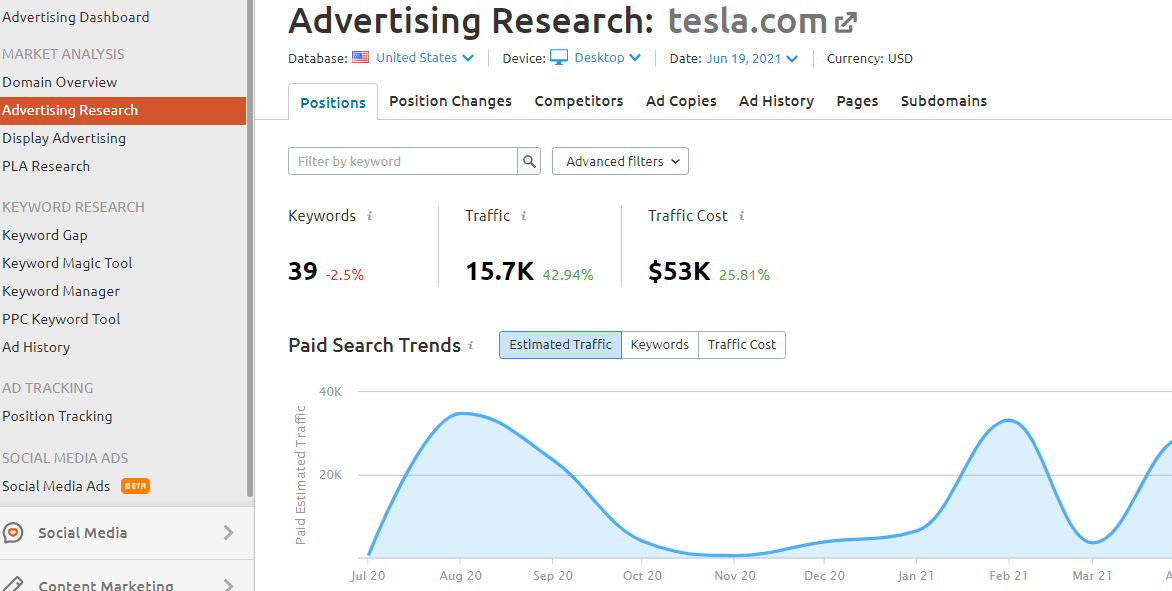Open tesla.com external link icon
Viewport: 1172px width, 591px height.
(x=846, y=22)
